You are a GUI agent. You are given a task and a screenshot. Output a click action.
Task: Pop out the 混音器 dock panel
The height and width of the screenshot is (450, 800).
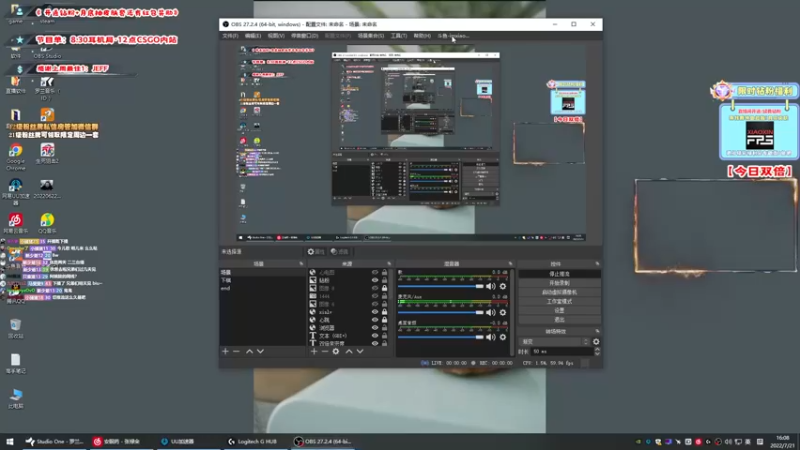(510, 264)
